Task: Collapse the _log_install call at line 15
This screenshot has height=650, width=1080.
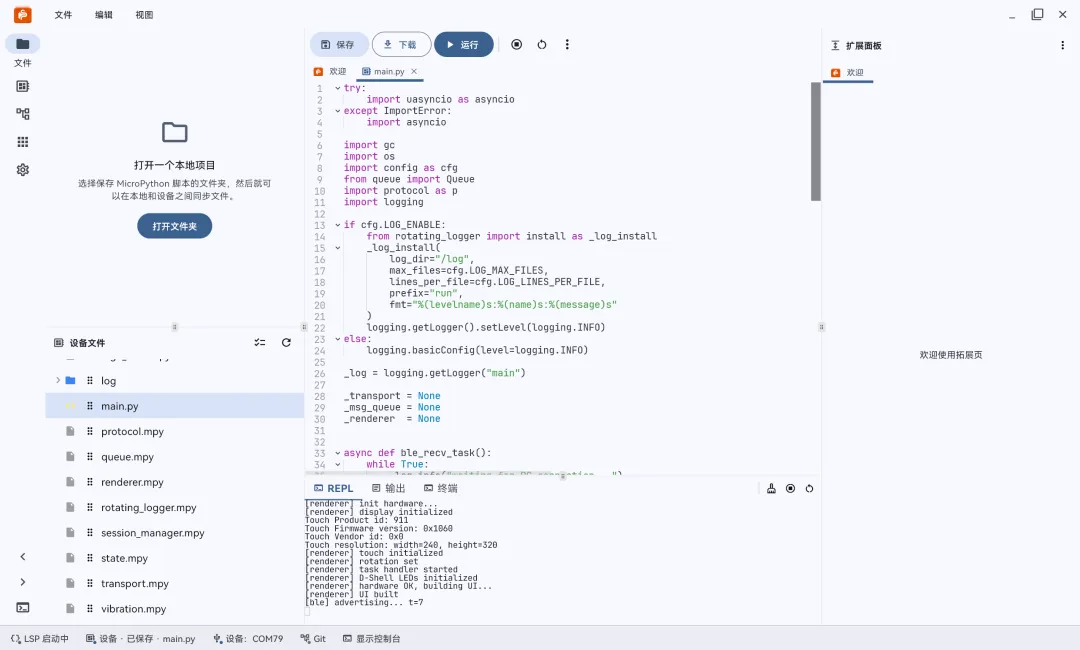Action: click(x=338, y=247)
